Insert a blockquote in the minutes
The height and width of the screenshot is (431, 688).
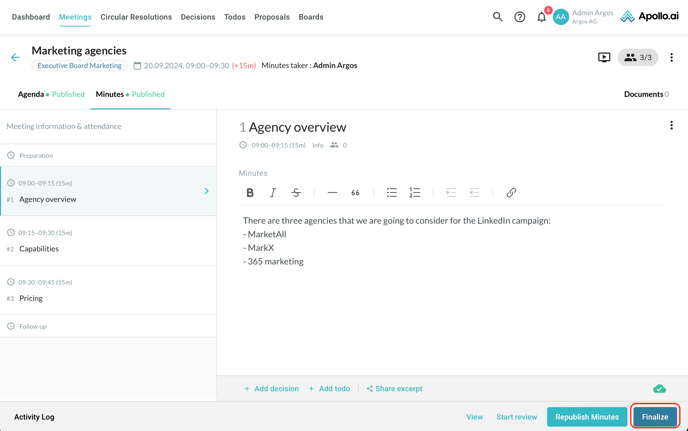tap(355, 193)
